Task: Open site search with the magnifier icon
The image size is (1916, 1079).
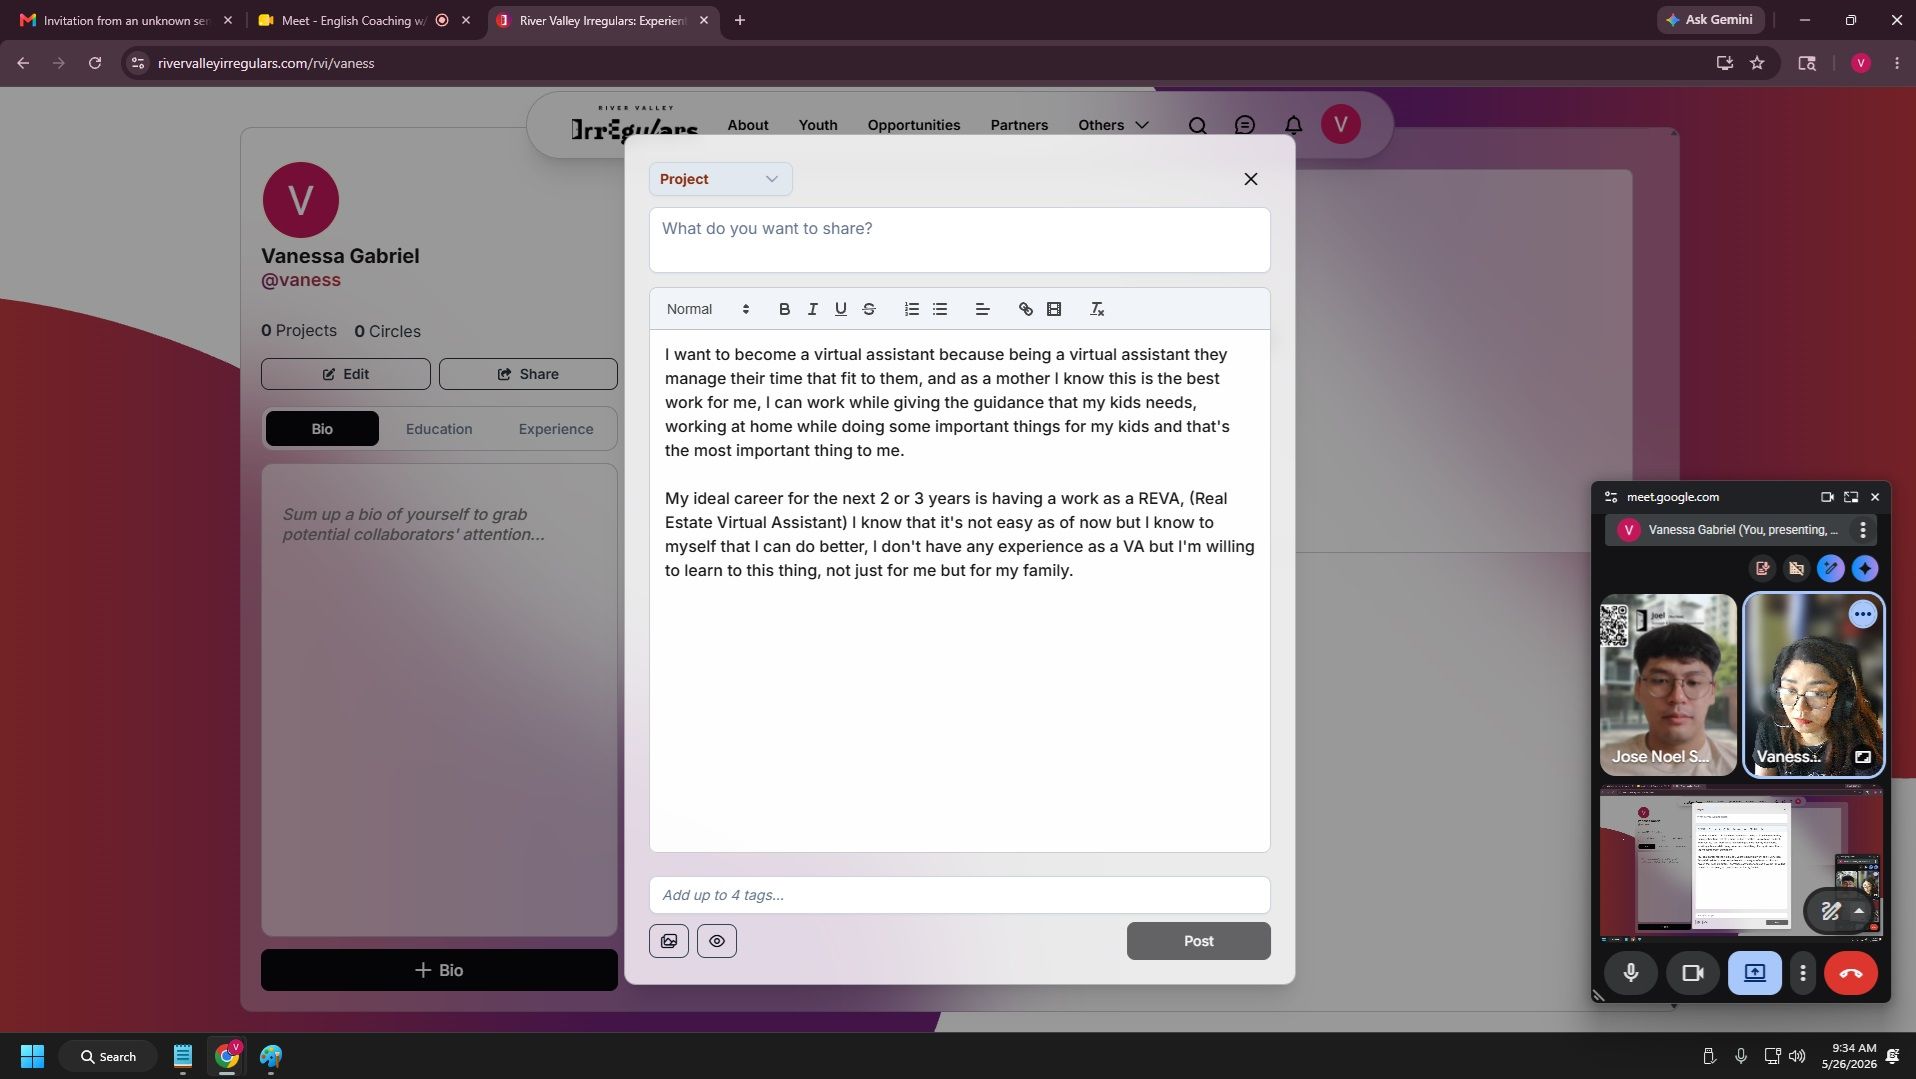Action: click(x=1197, y=125)
